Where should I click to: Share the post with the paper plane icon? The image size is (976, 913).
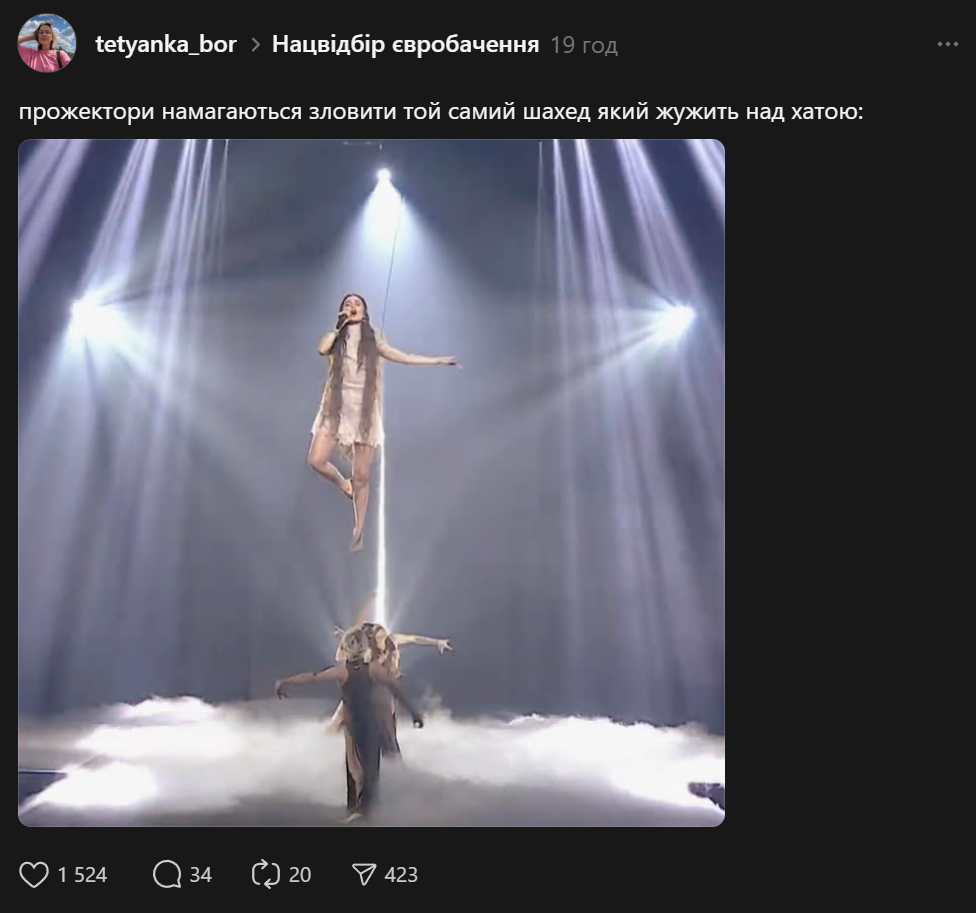(364, 875)
